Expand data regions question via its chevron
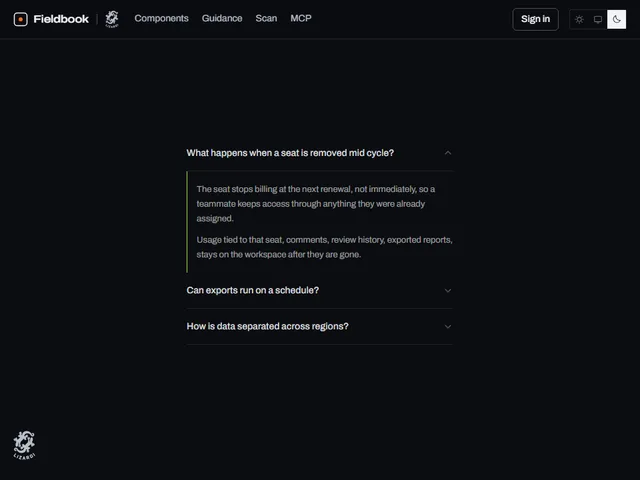640x480 pixels. 448,327
